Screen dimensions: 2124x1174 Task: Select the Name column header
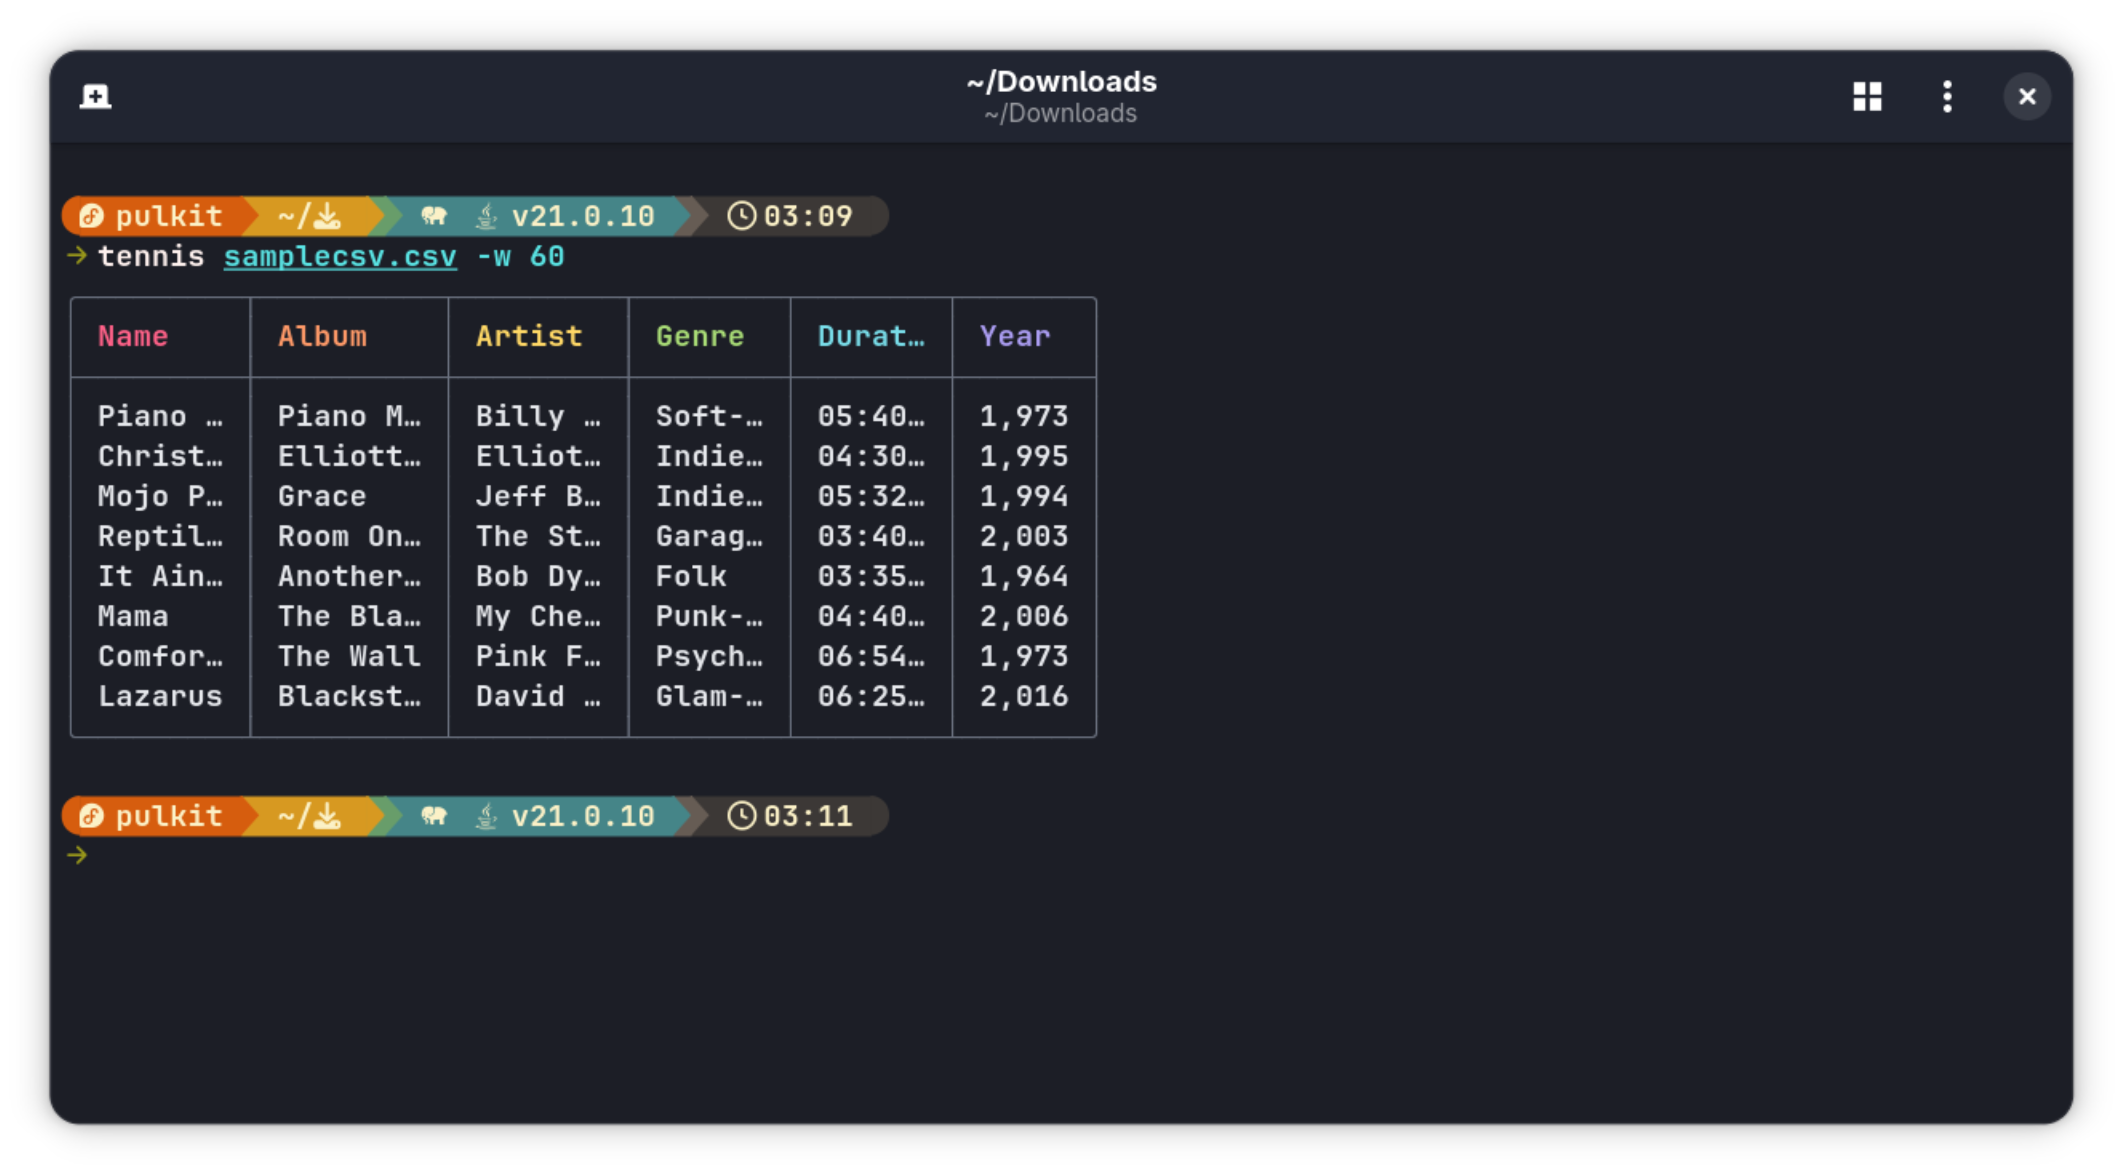pyautogui.click(x=132, y=336)
